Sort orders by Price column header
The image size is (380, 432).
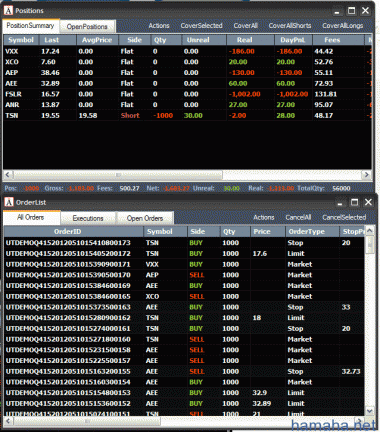(x=268, y=232)
